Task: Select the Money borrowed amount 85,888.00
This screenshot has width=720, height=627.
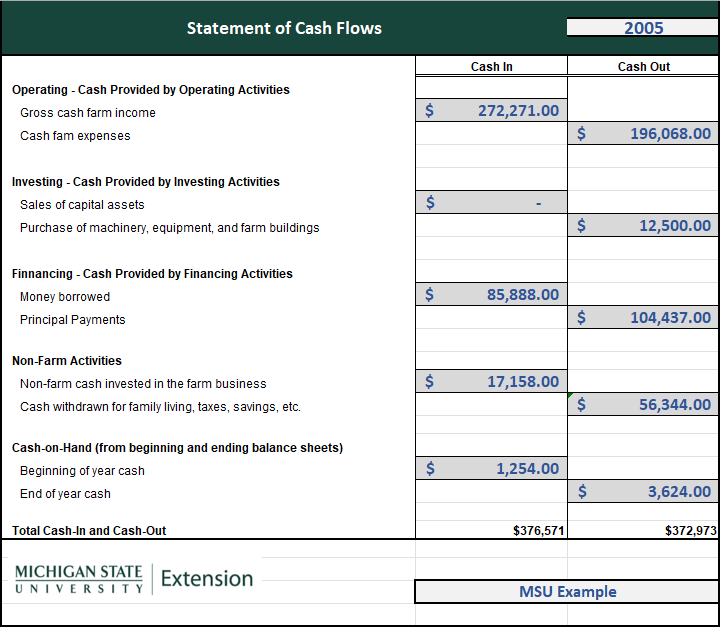Action: coord(491,295)
